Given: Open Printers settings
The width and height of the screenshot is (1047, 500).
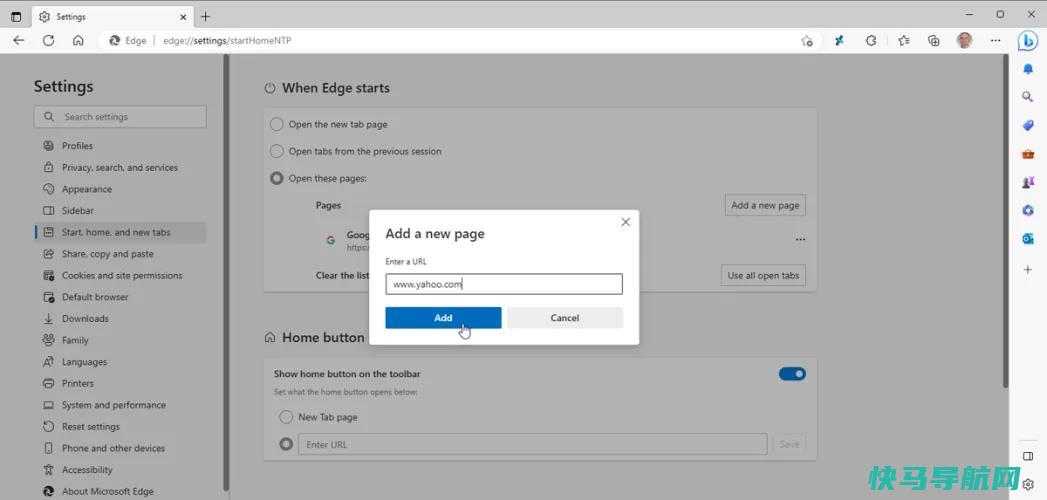Looking at the screenshot, I should click(120, 383).
